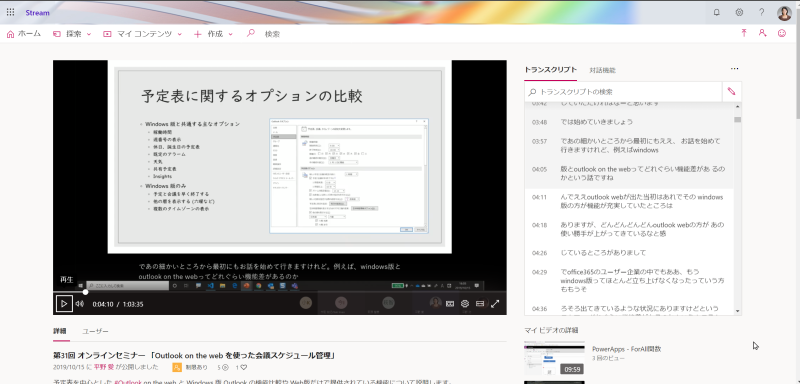Expand the 作成 dropdown menu
Viewport: 800px width, 384px height.
click(x=213, y=34)
